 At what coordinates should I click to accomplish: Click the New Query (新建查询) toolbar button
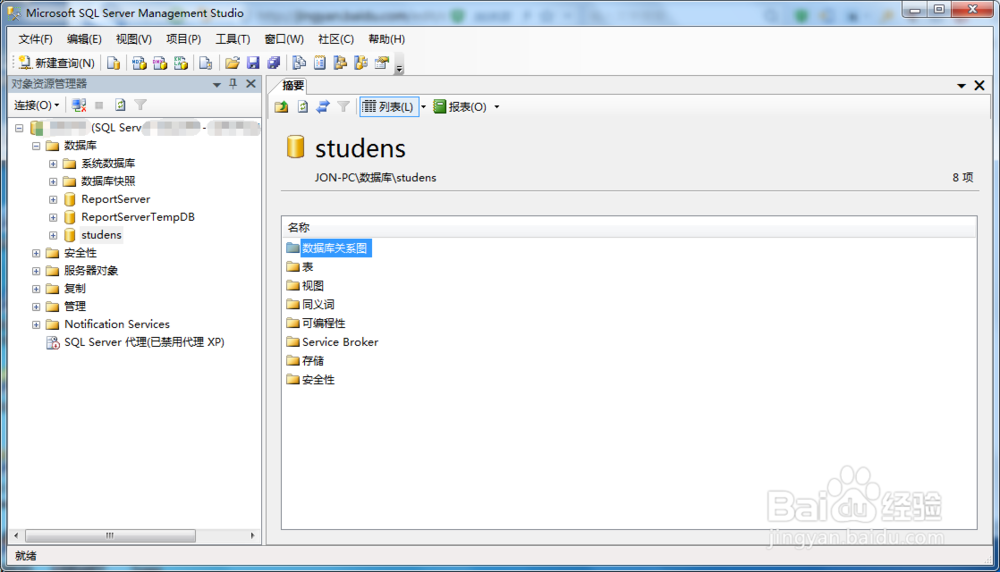(57, 62)
